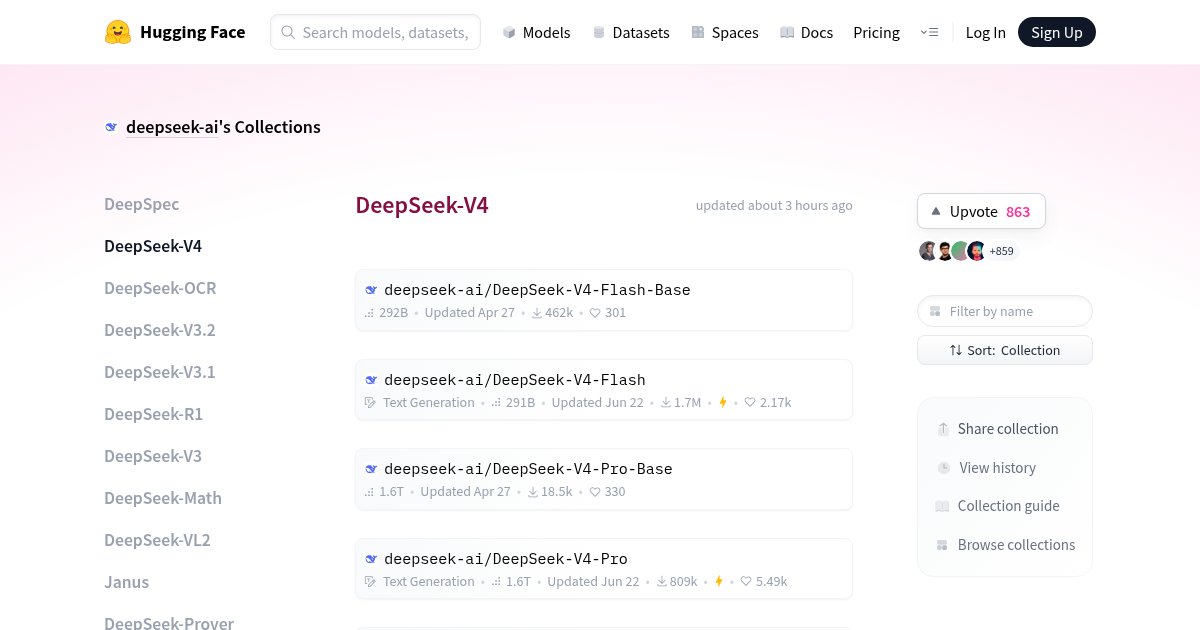Click the download icon showing 18.5k
The height and width of the screenshot is (630, 1200).
tap(533, 492)
